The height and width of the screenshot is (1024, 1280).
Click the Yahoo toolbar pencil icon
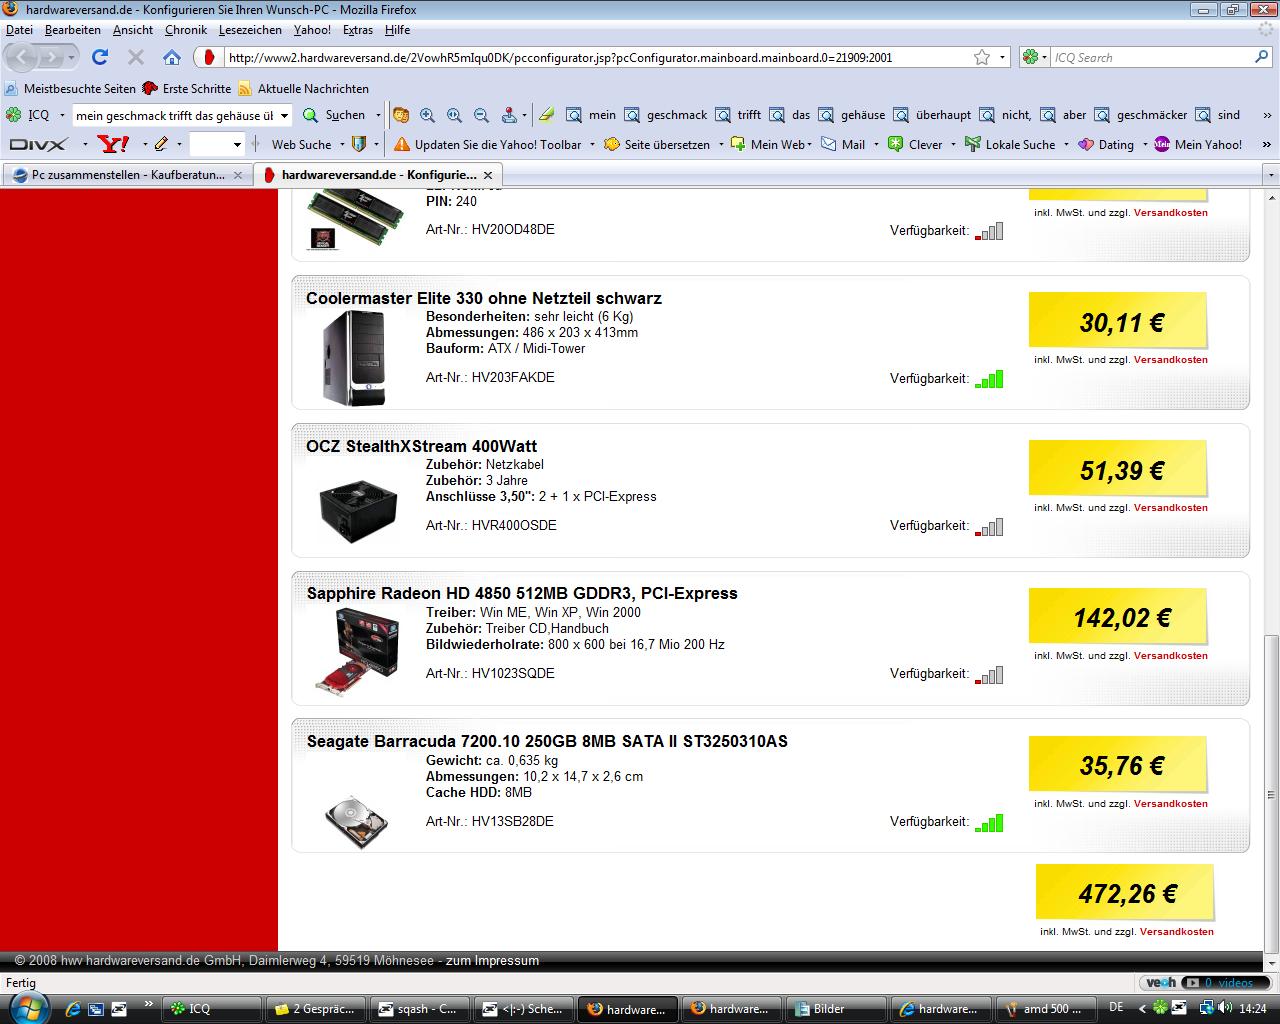[x=160, y=144]
